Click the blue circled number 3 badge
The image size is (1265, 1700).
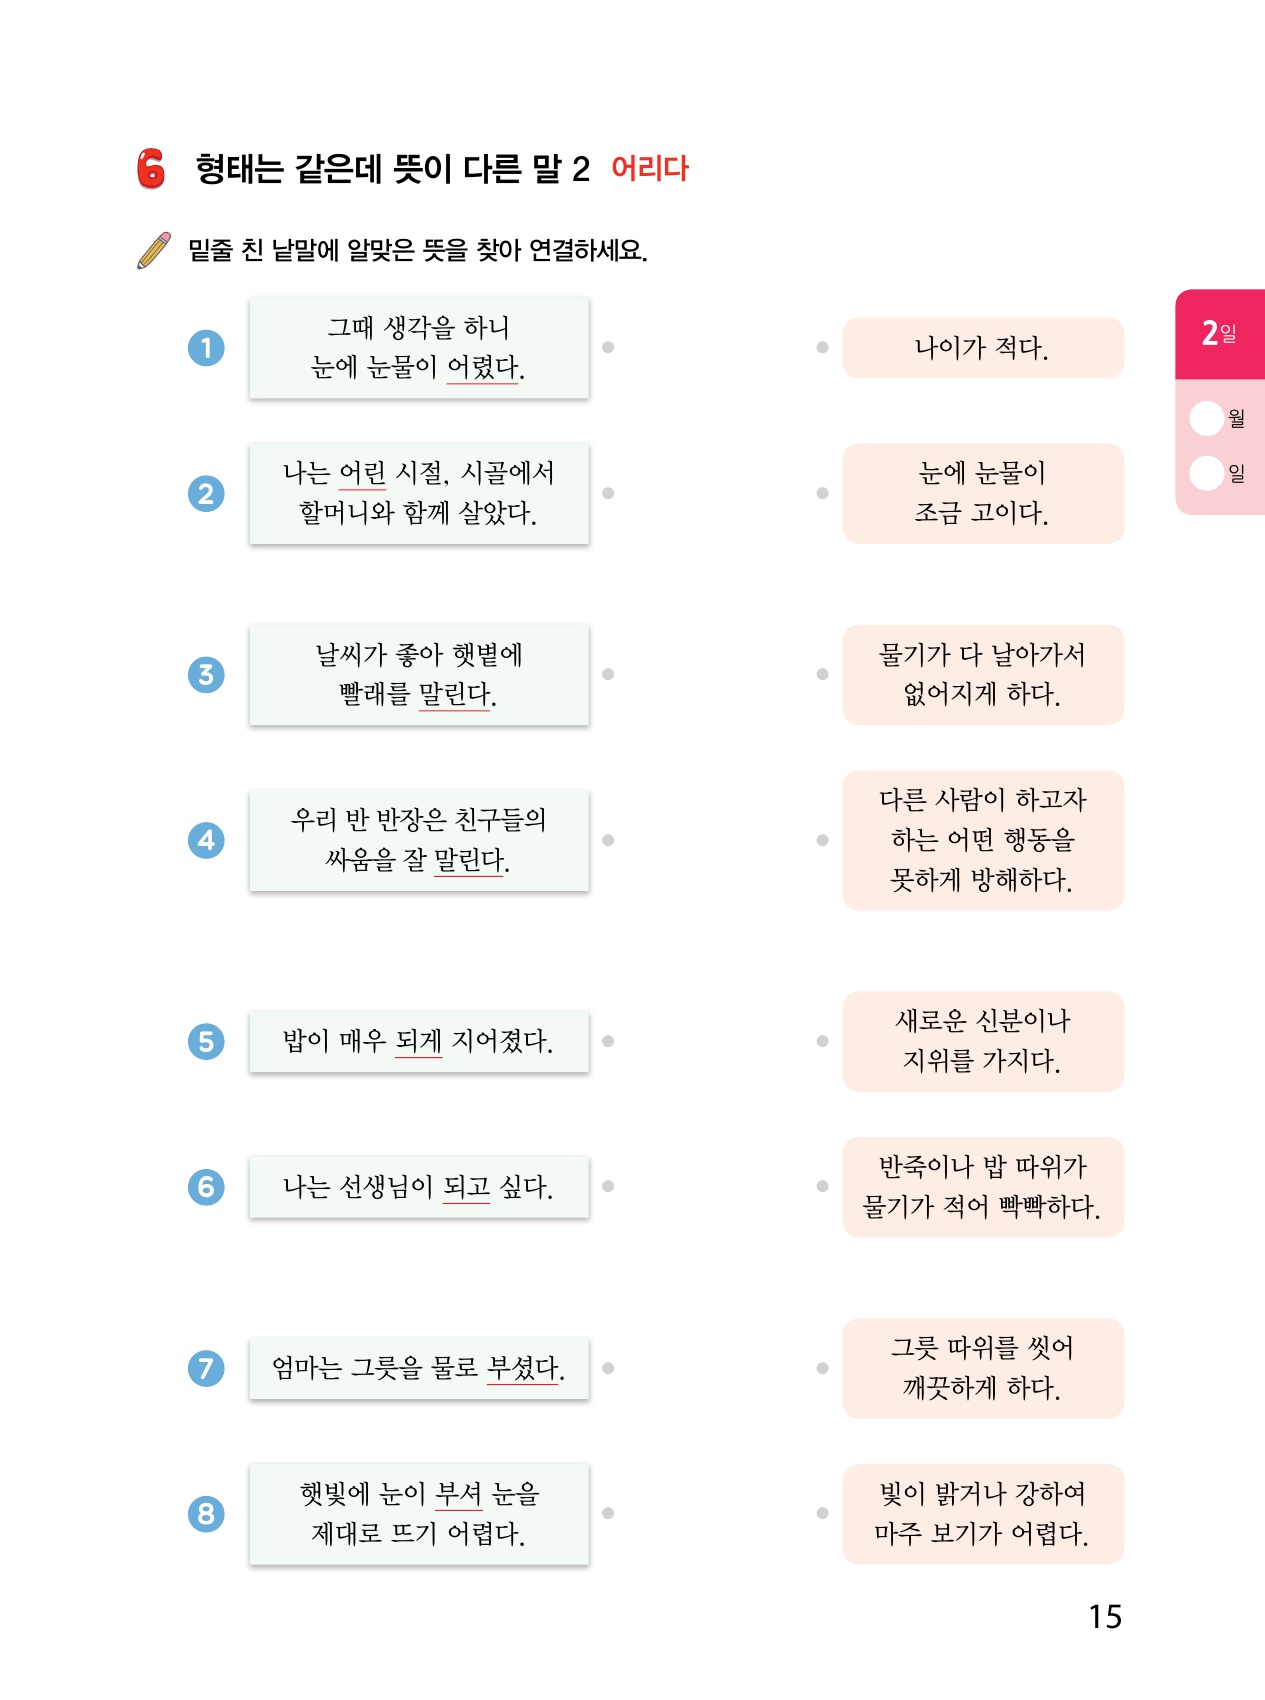coord(206,675)
